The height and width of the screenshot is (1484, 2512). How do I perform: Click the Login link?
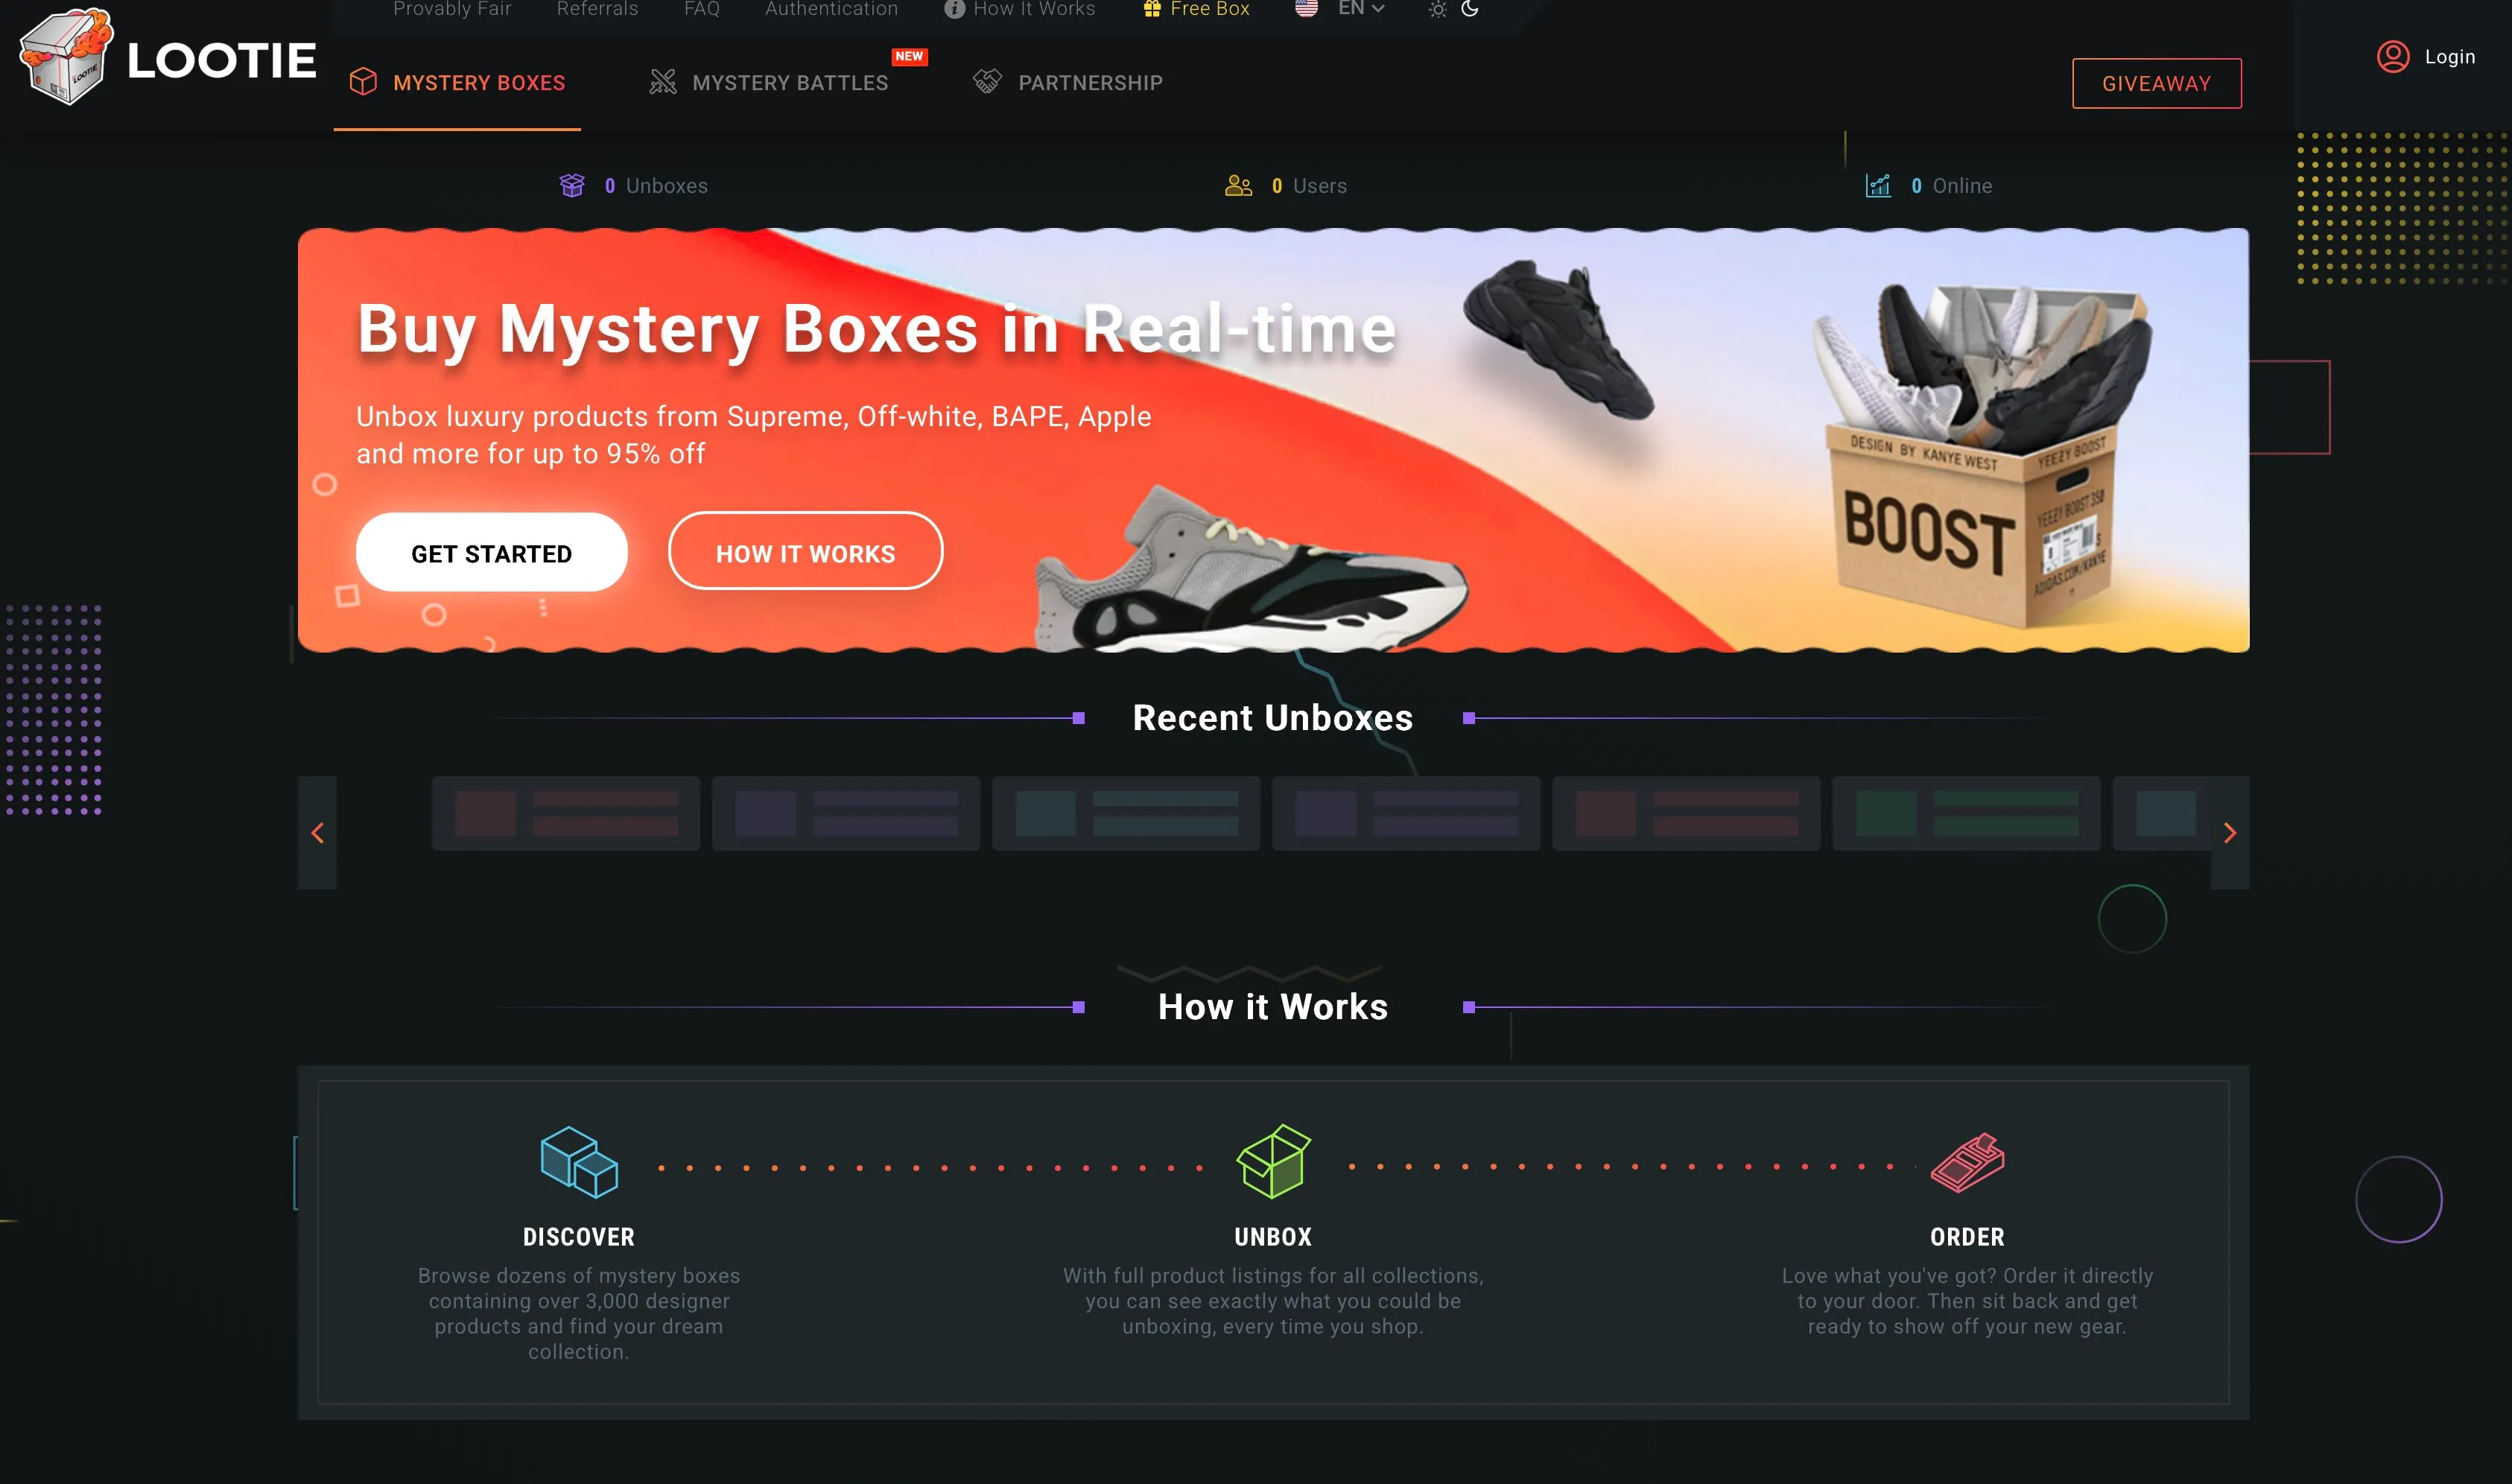click(x=2449, y=57)
